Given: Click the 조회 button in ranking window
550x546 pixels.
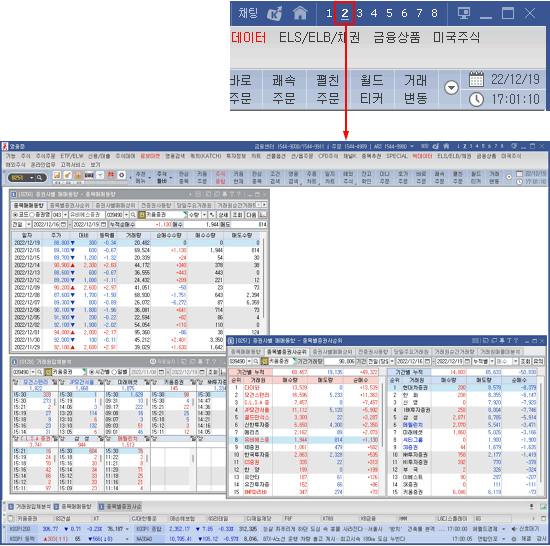Looking at the screenshot, I should pyautogui.click(x=525, y=361).
